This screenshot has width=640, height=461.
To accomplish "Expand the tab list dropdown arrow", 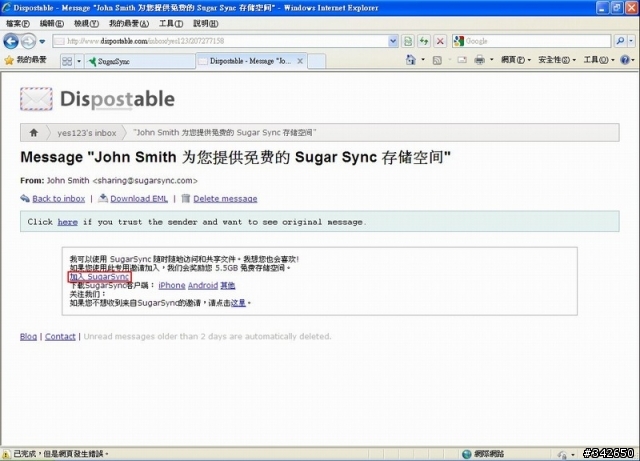I will pyautogui.click(x=79, y=61).
